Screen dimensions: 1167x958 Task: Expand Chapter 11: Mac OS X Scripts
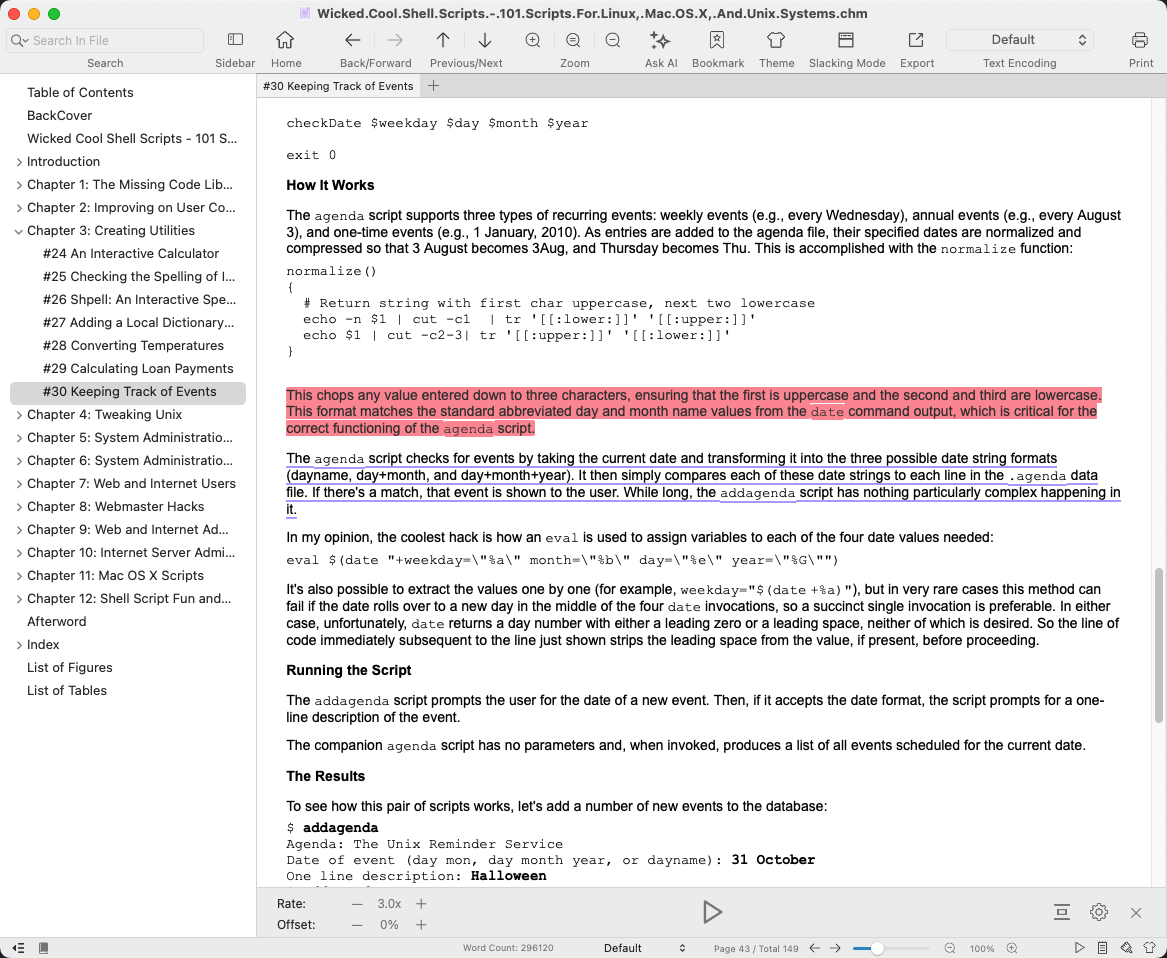point(19,575)
